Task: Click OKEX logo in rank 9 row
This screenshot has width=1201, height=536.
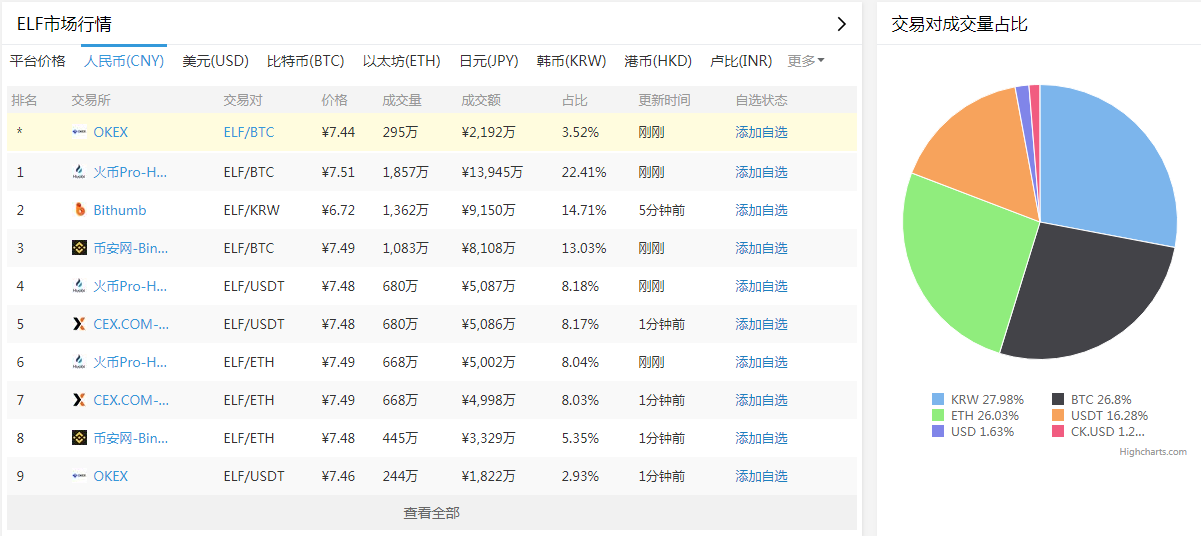Action: pyautogui.click(x=79, y=476)
